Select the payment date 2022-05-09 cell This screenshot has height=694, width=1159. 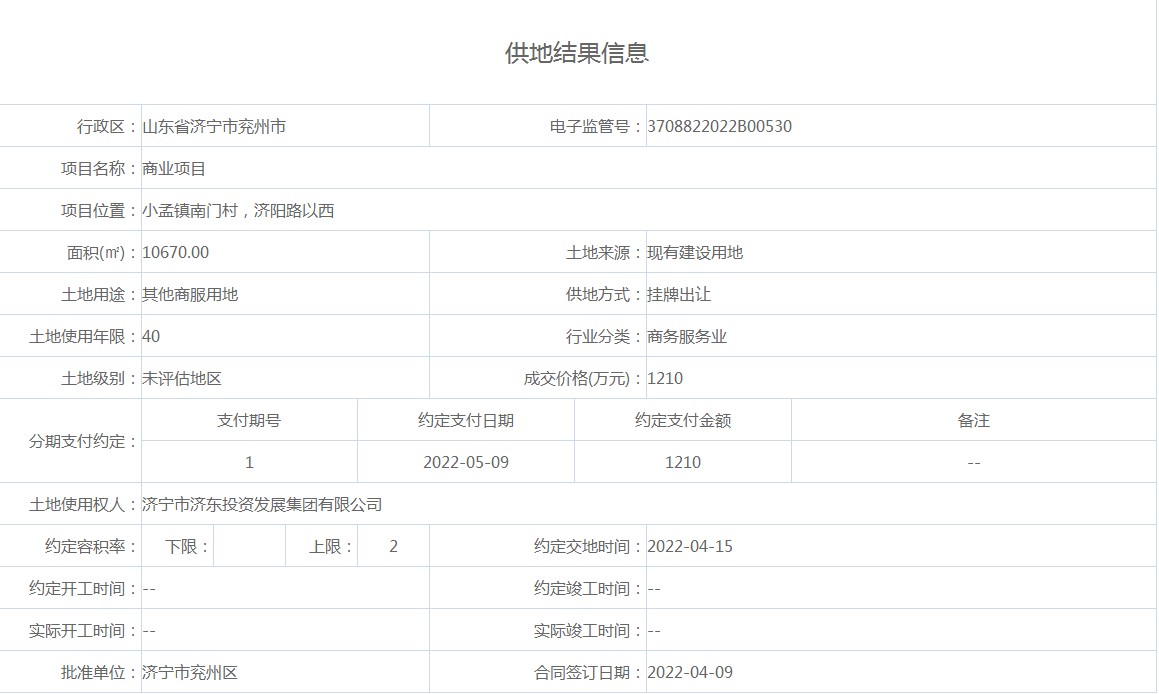point(466,463)
